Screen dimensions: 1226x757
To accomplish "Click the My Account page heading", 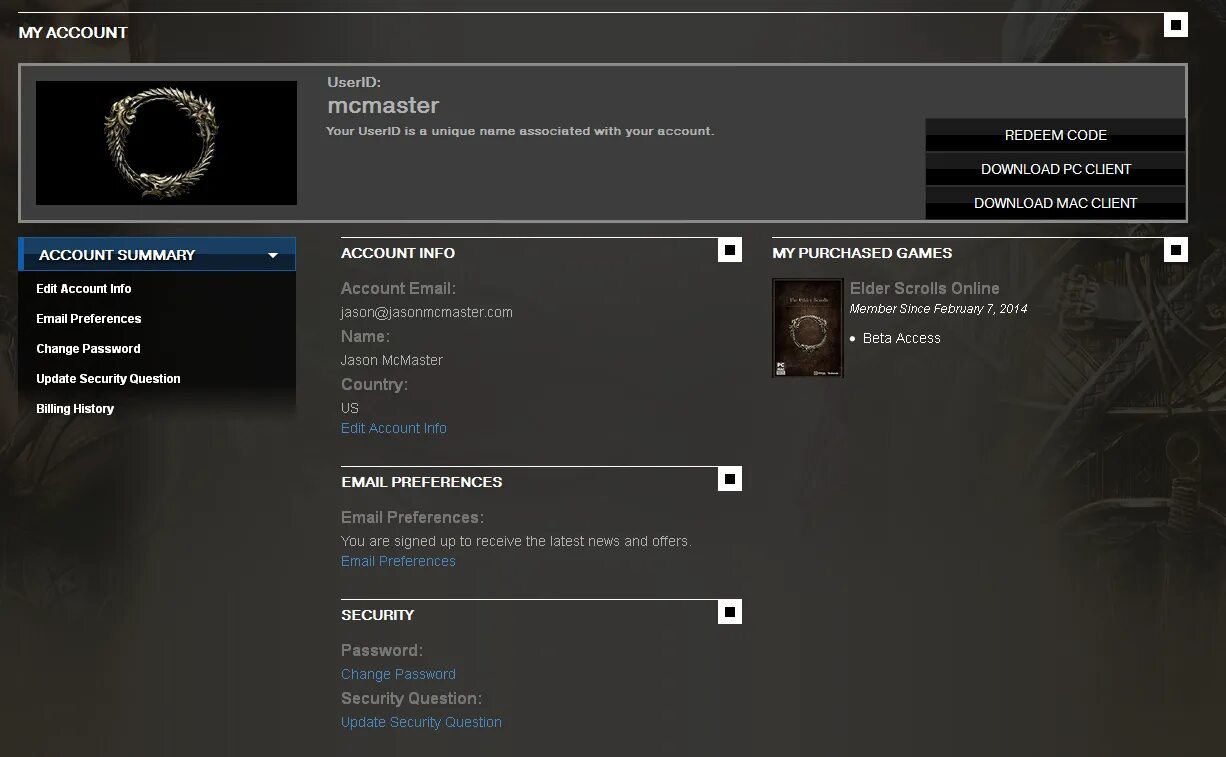I will pos(73,33).
